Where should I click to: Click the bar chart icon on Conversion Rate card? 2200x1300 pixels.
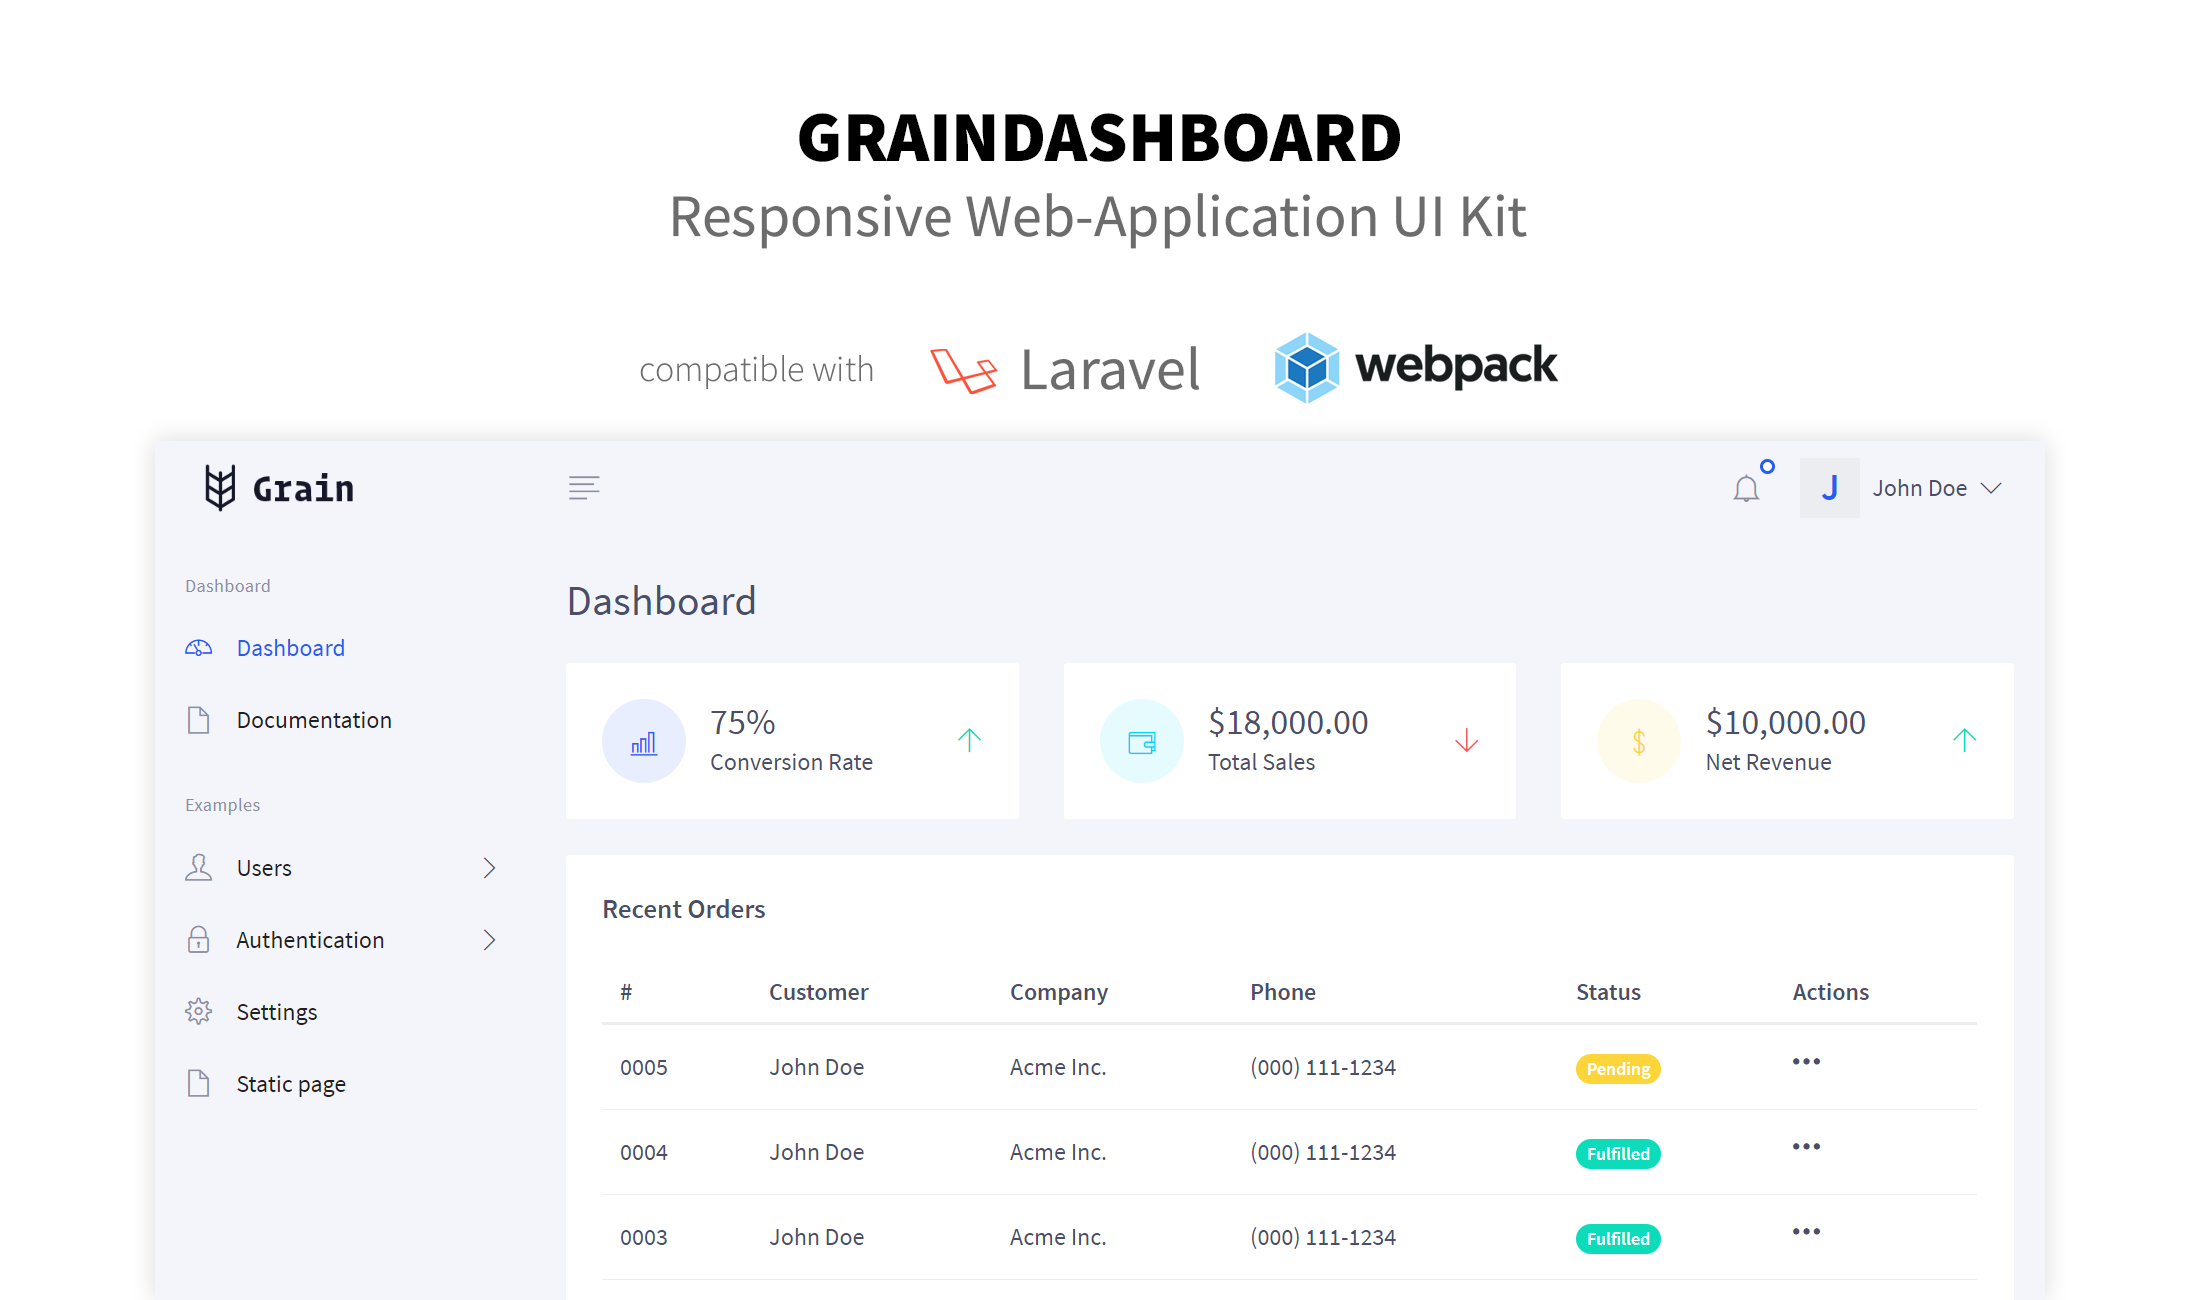coord(644,741)
